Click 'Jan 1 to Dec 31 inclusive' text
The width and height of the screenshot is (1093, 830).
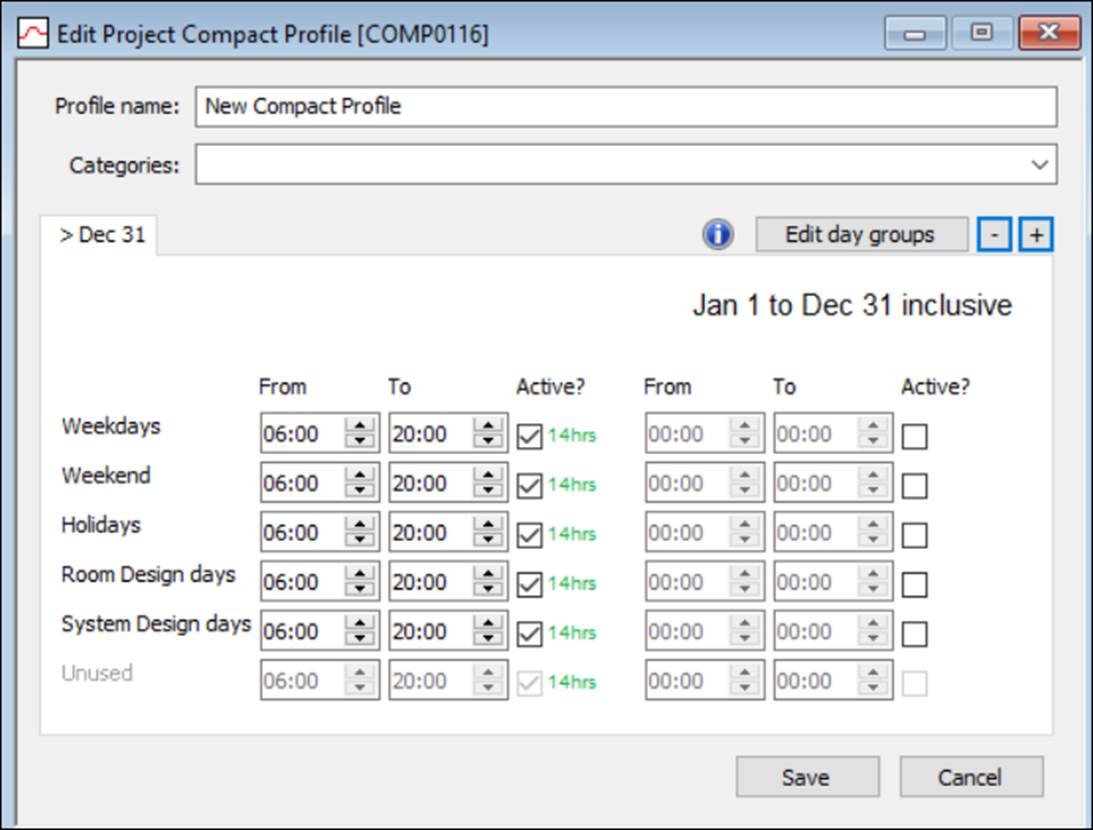tap(852, 305)
